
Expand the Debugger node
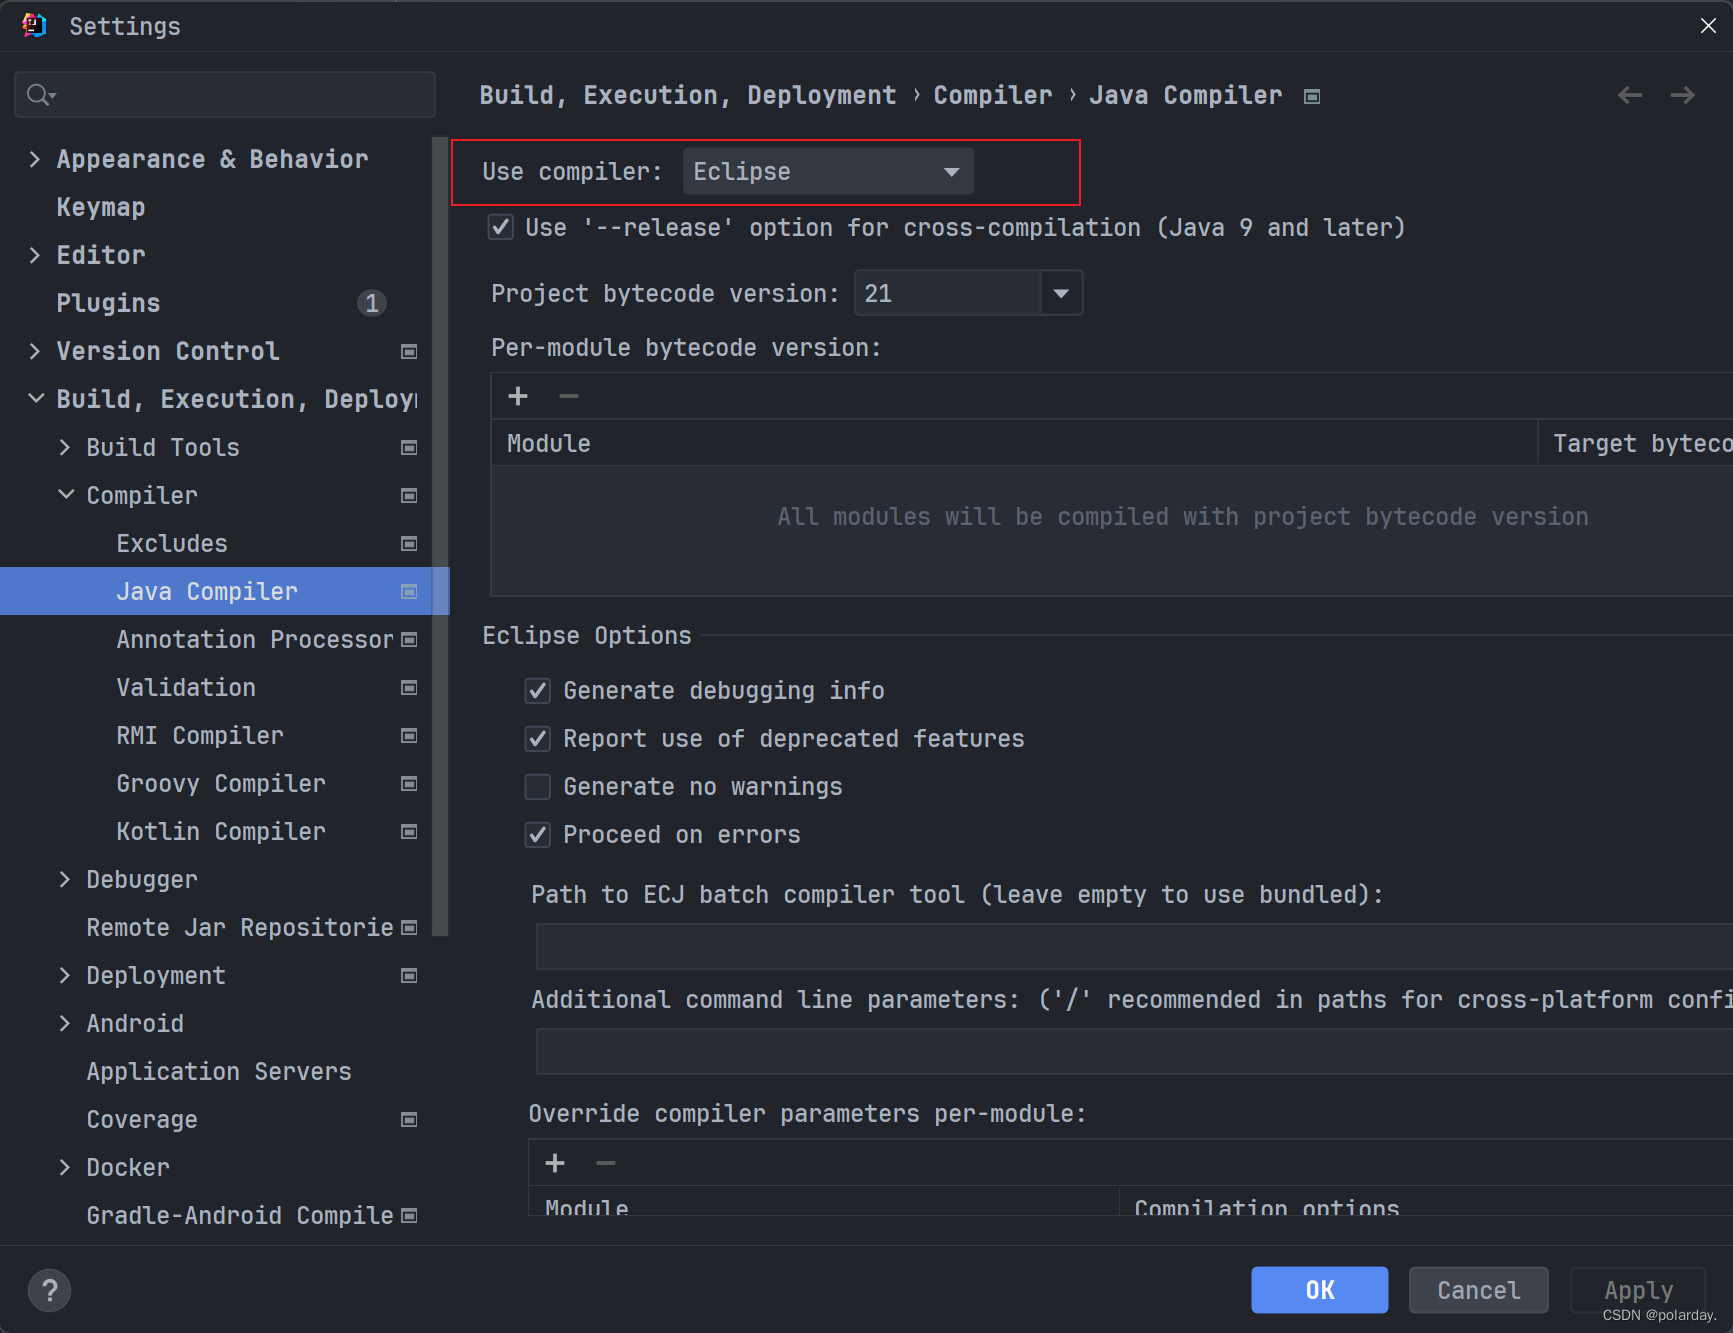pos(65,879)
